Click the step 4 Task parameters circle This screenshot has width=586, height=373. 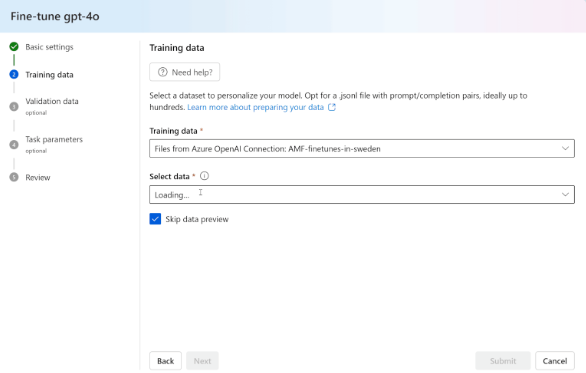(14, 145)
